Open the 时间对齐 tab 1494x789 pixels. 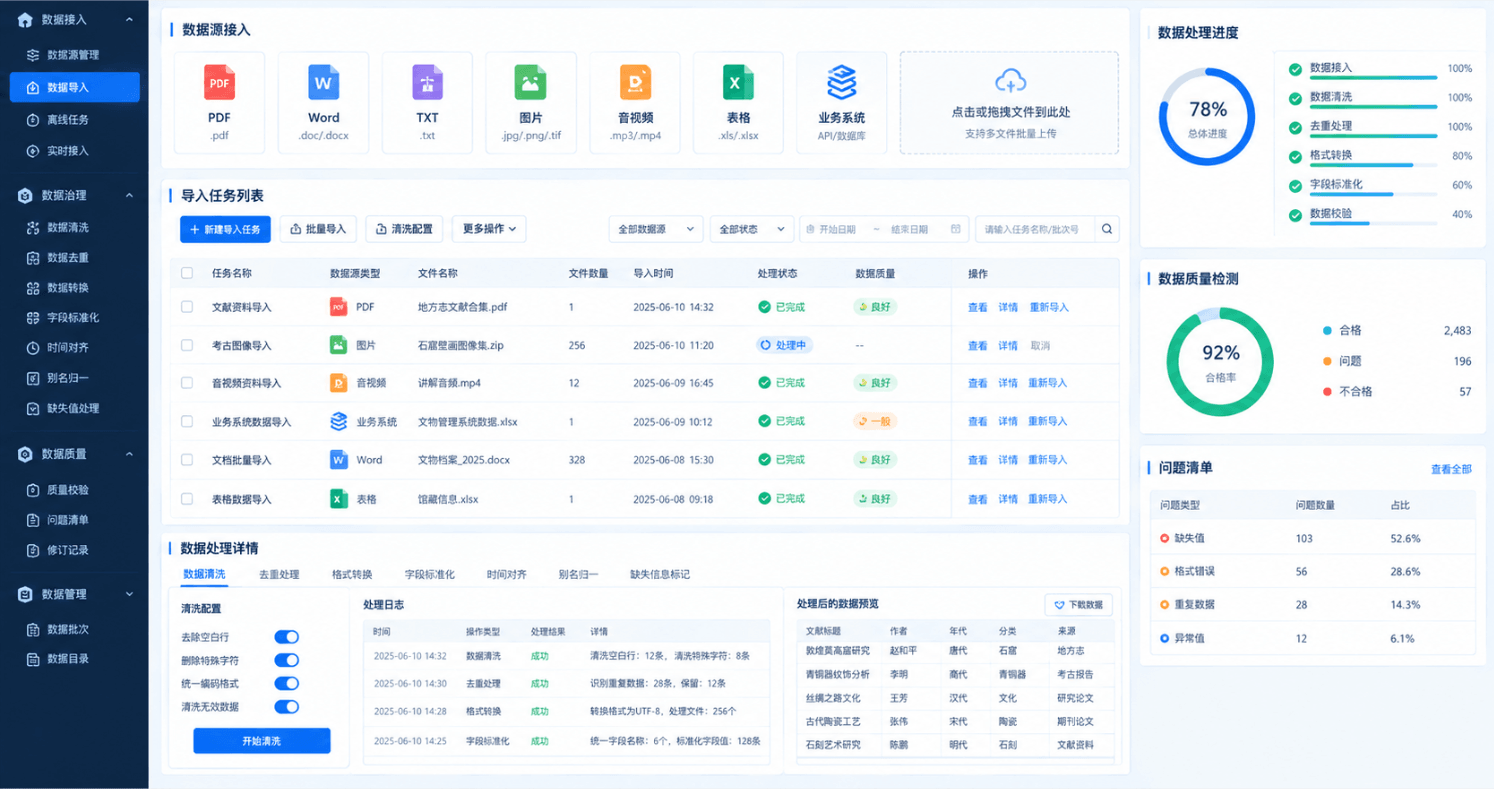(506, 575)
